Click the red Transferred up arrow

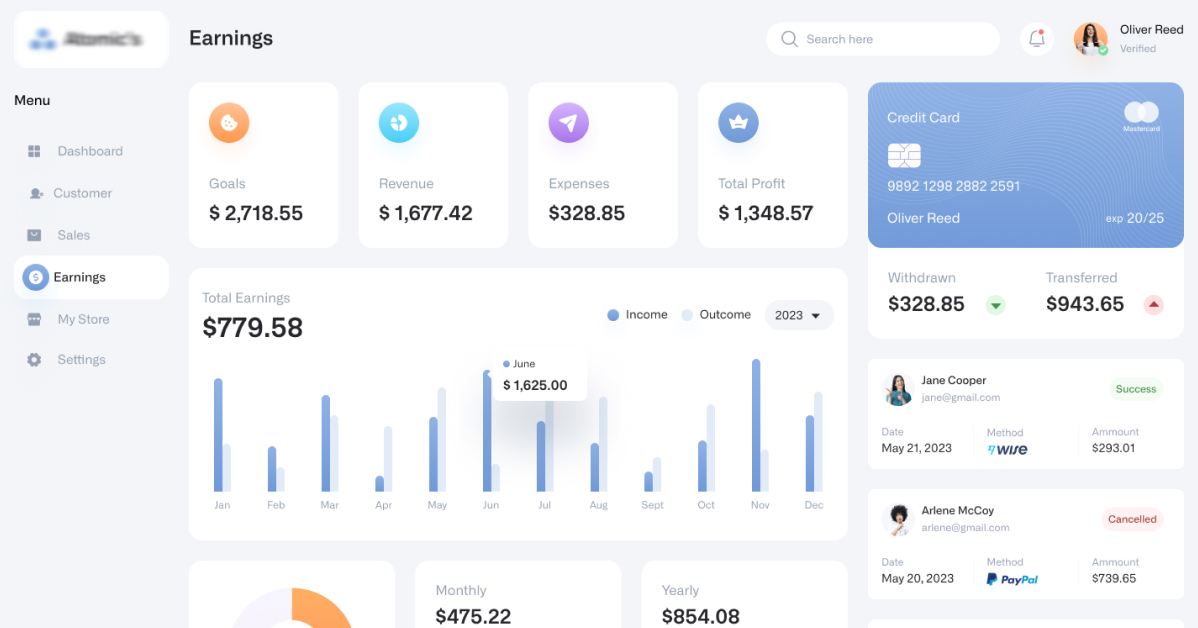tap(1153, 305)
